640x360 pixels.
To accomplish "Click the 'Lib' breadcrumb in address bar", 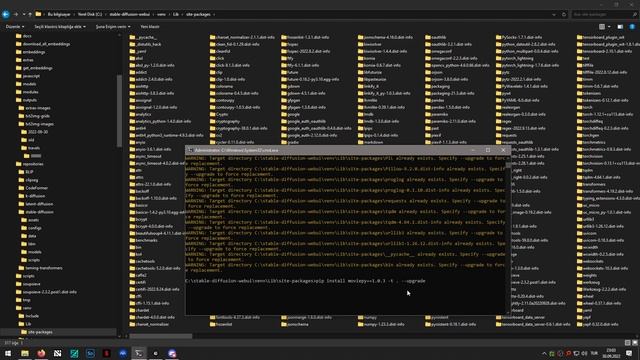I will [x=176, y=14].
